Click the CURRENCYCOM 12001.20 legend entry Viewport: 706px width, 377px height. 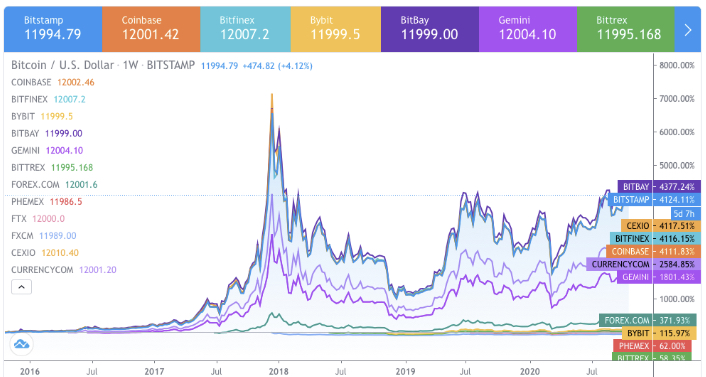tap(64, 270)
